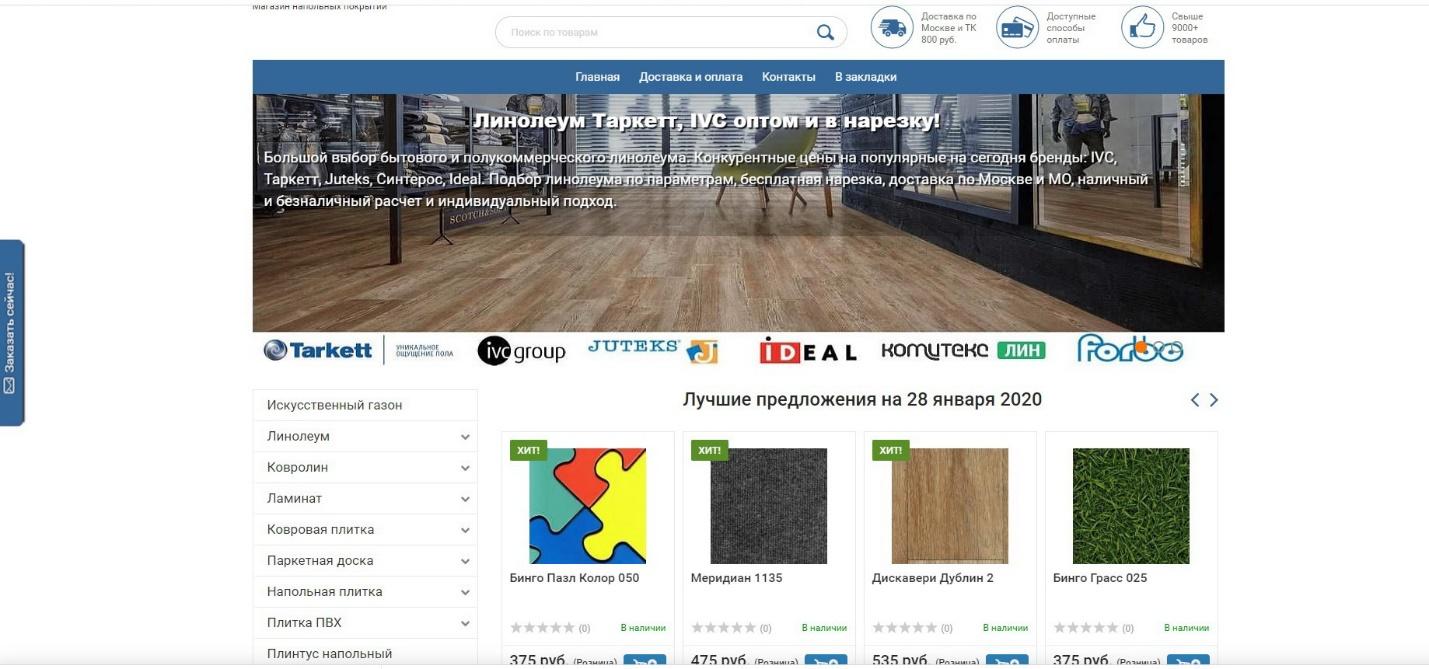Open Контакты in the navigation bar
1429x669 pixels.
788,77
